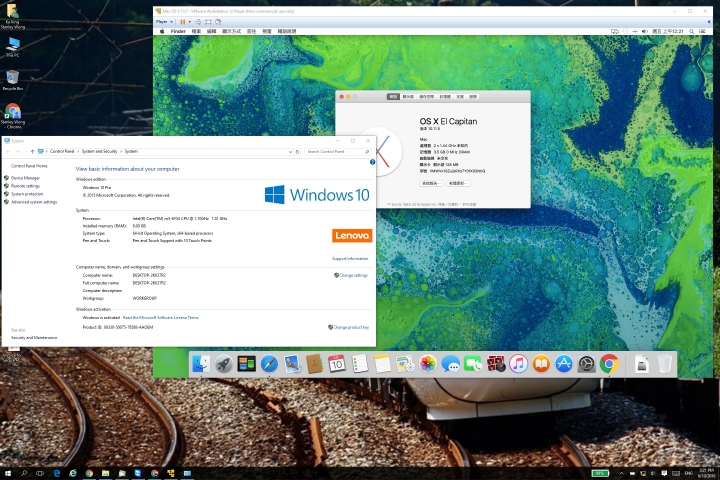
Task: Open the Recycle Bin desktop icon
Action: 13,80
